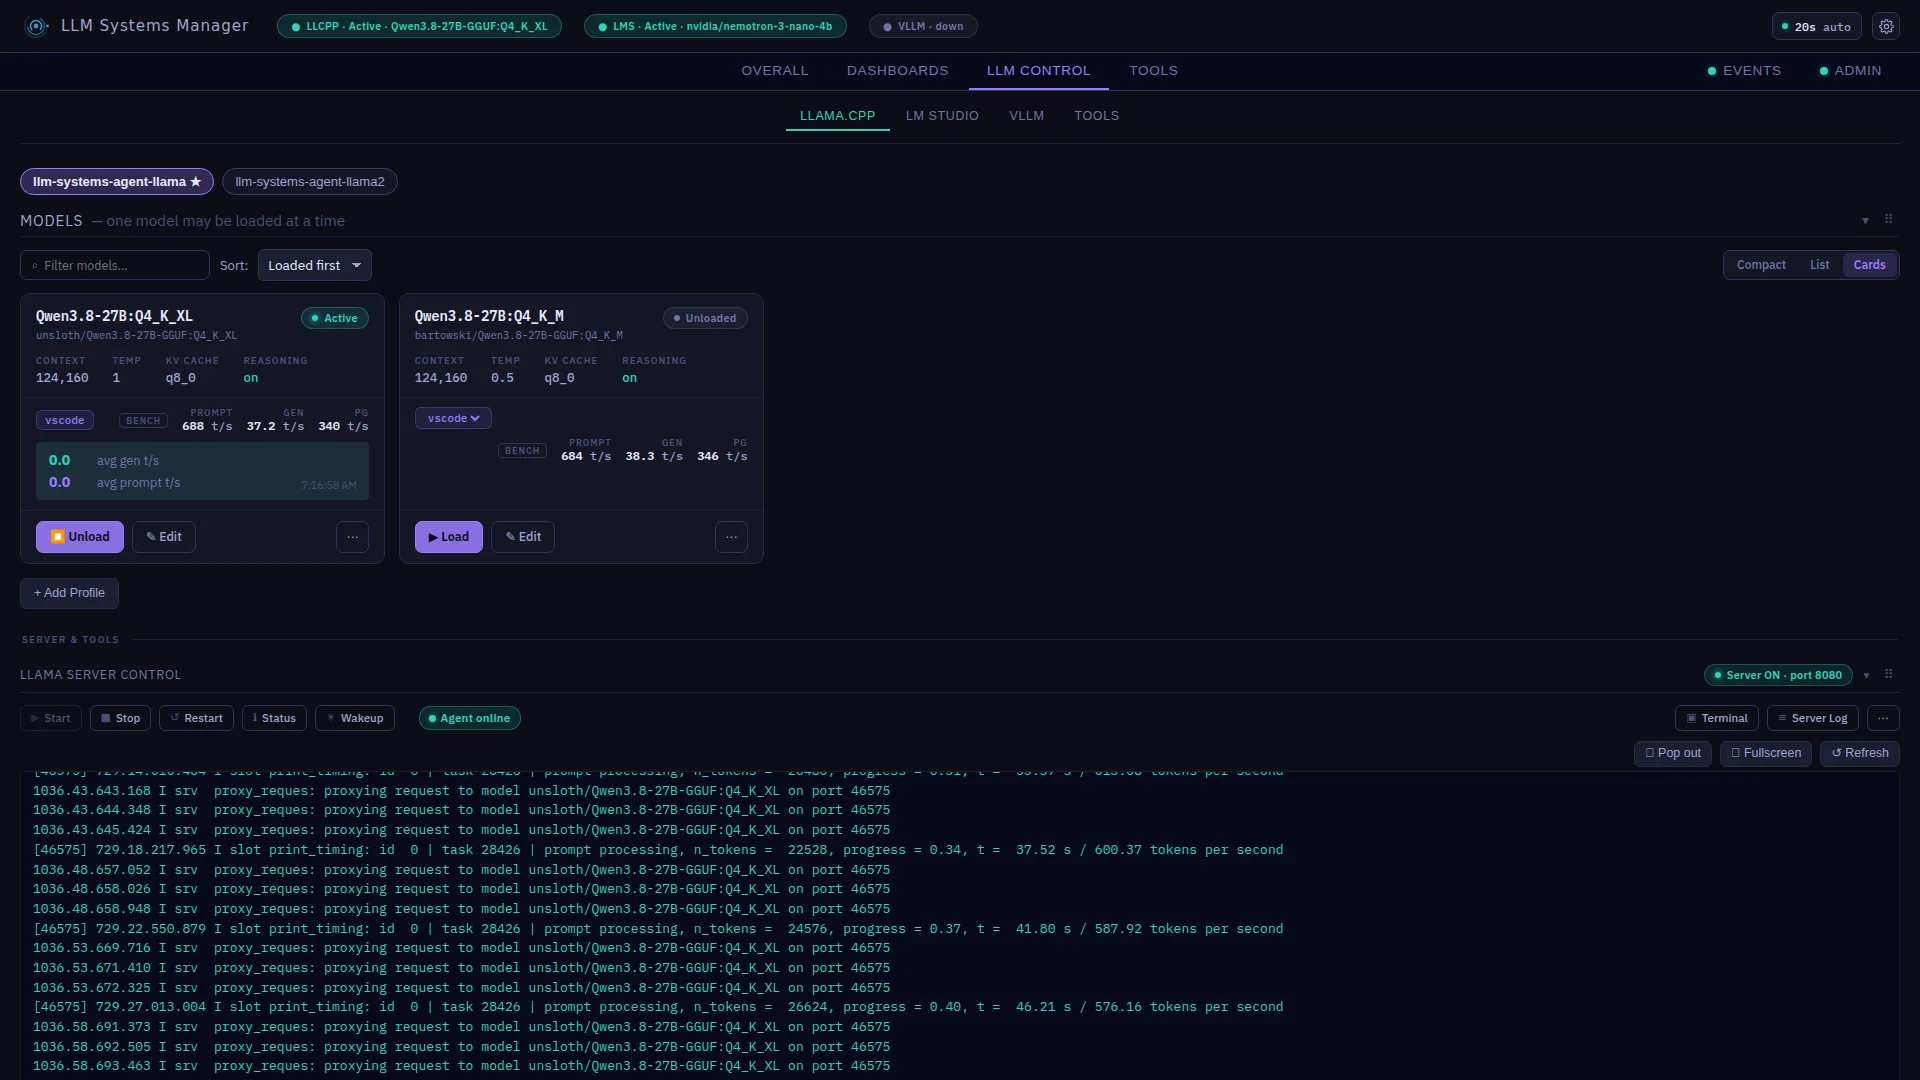Click the LMS active nemotron status pill
The height and width of the screenshot is (1080, 1920).
[715, 27]
